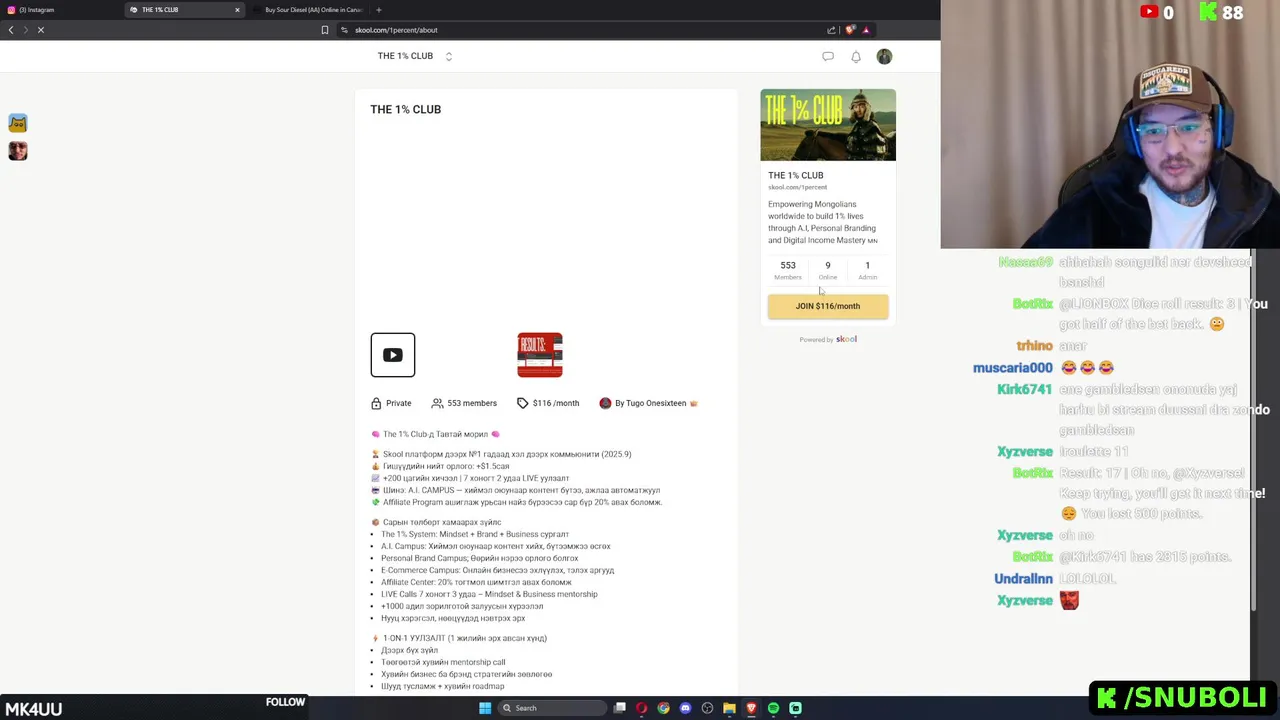Click THE 1% CLUB card title
This screenshot has height=720, width=1280.
point(796,175)
